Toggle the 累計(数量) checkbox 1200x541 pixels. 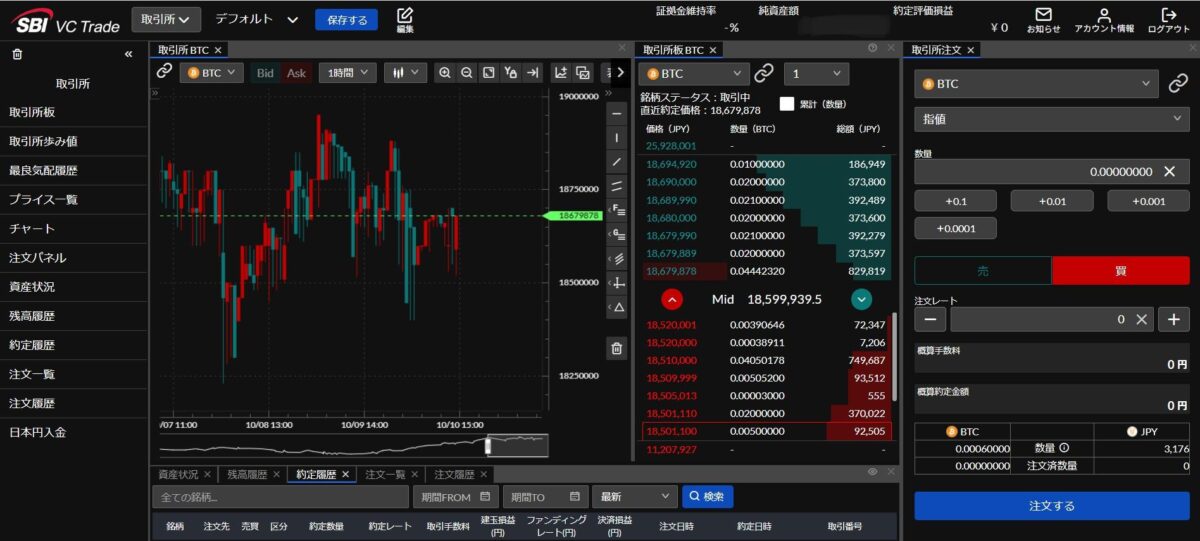[x=787, y=104]
